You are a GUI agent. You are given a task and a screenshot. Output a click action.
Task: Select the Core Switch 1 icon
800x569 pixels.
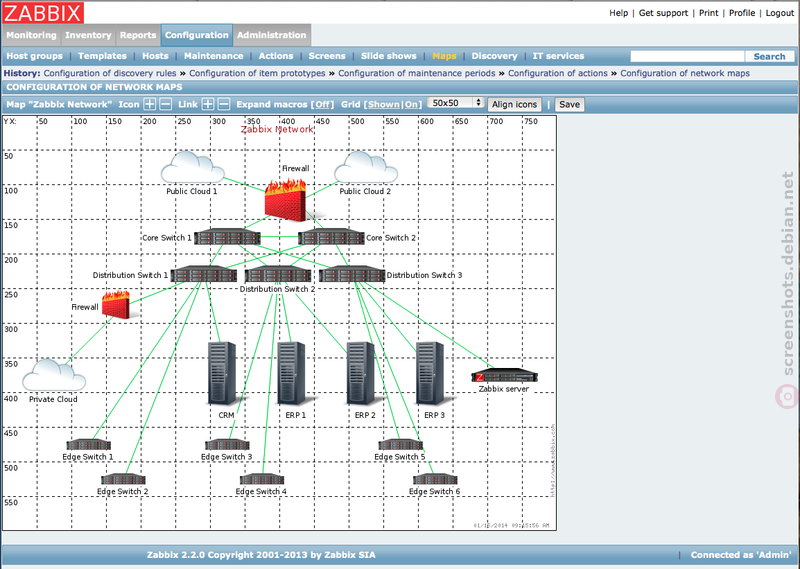tap(227, 237)
